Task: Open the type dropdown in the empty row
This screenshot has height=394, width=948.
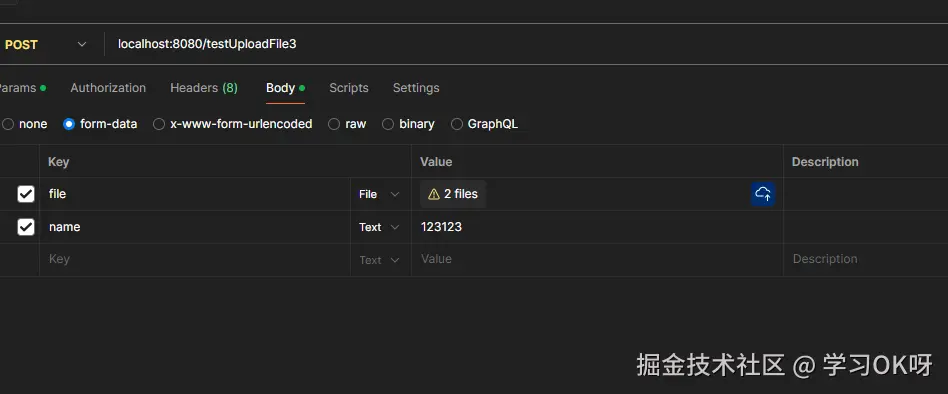Action: coord(379,260)
